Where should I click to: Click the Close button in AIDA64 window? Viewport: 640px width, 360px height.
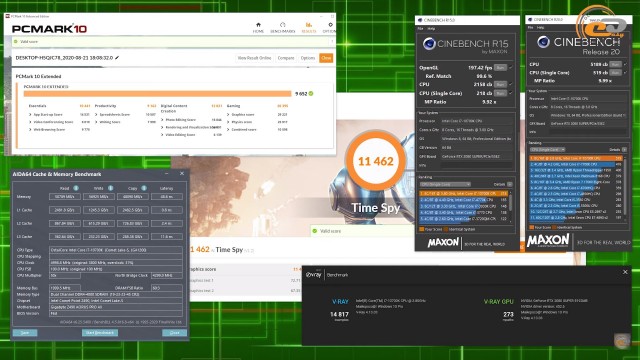tap(175, 333)
